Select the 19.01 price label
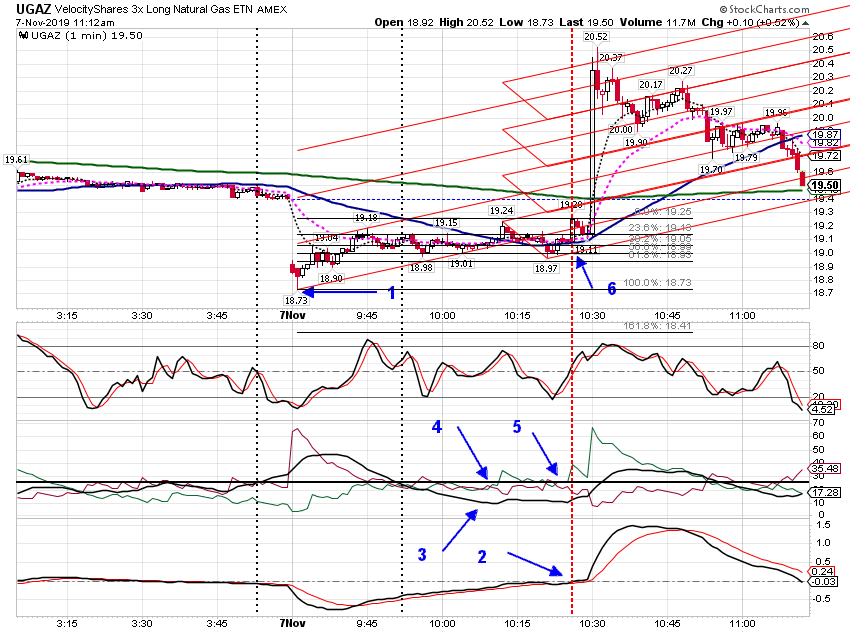The height and width of the screenshot is (633, 850). point(461,264)
